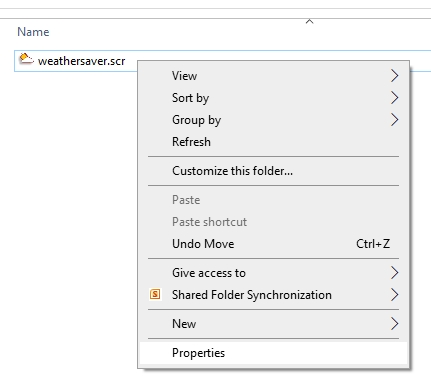Open Shared Folder Synchronization menu entry
The width and height of the screenshot is (431, 390).
coord(273,295)
